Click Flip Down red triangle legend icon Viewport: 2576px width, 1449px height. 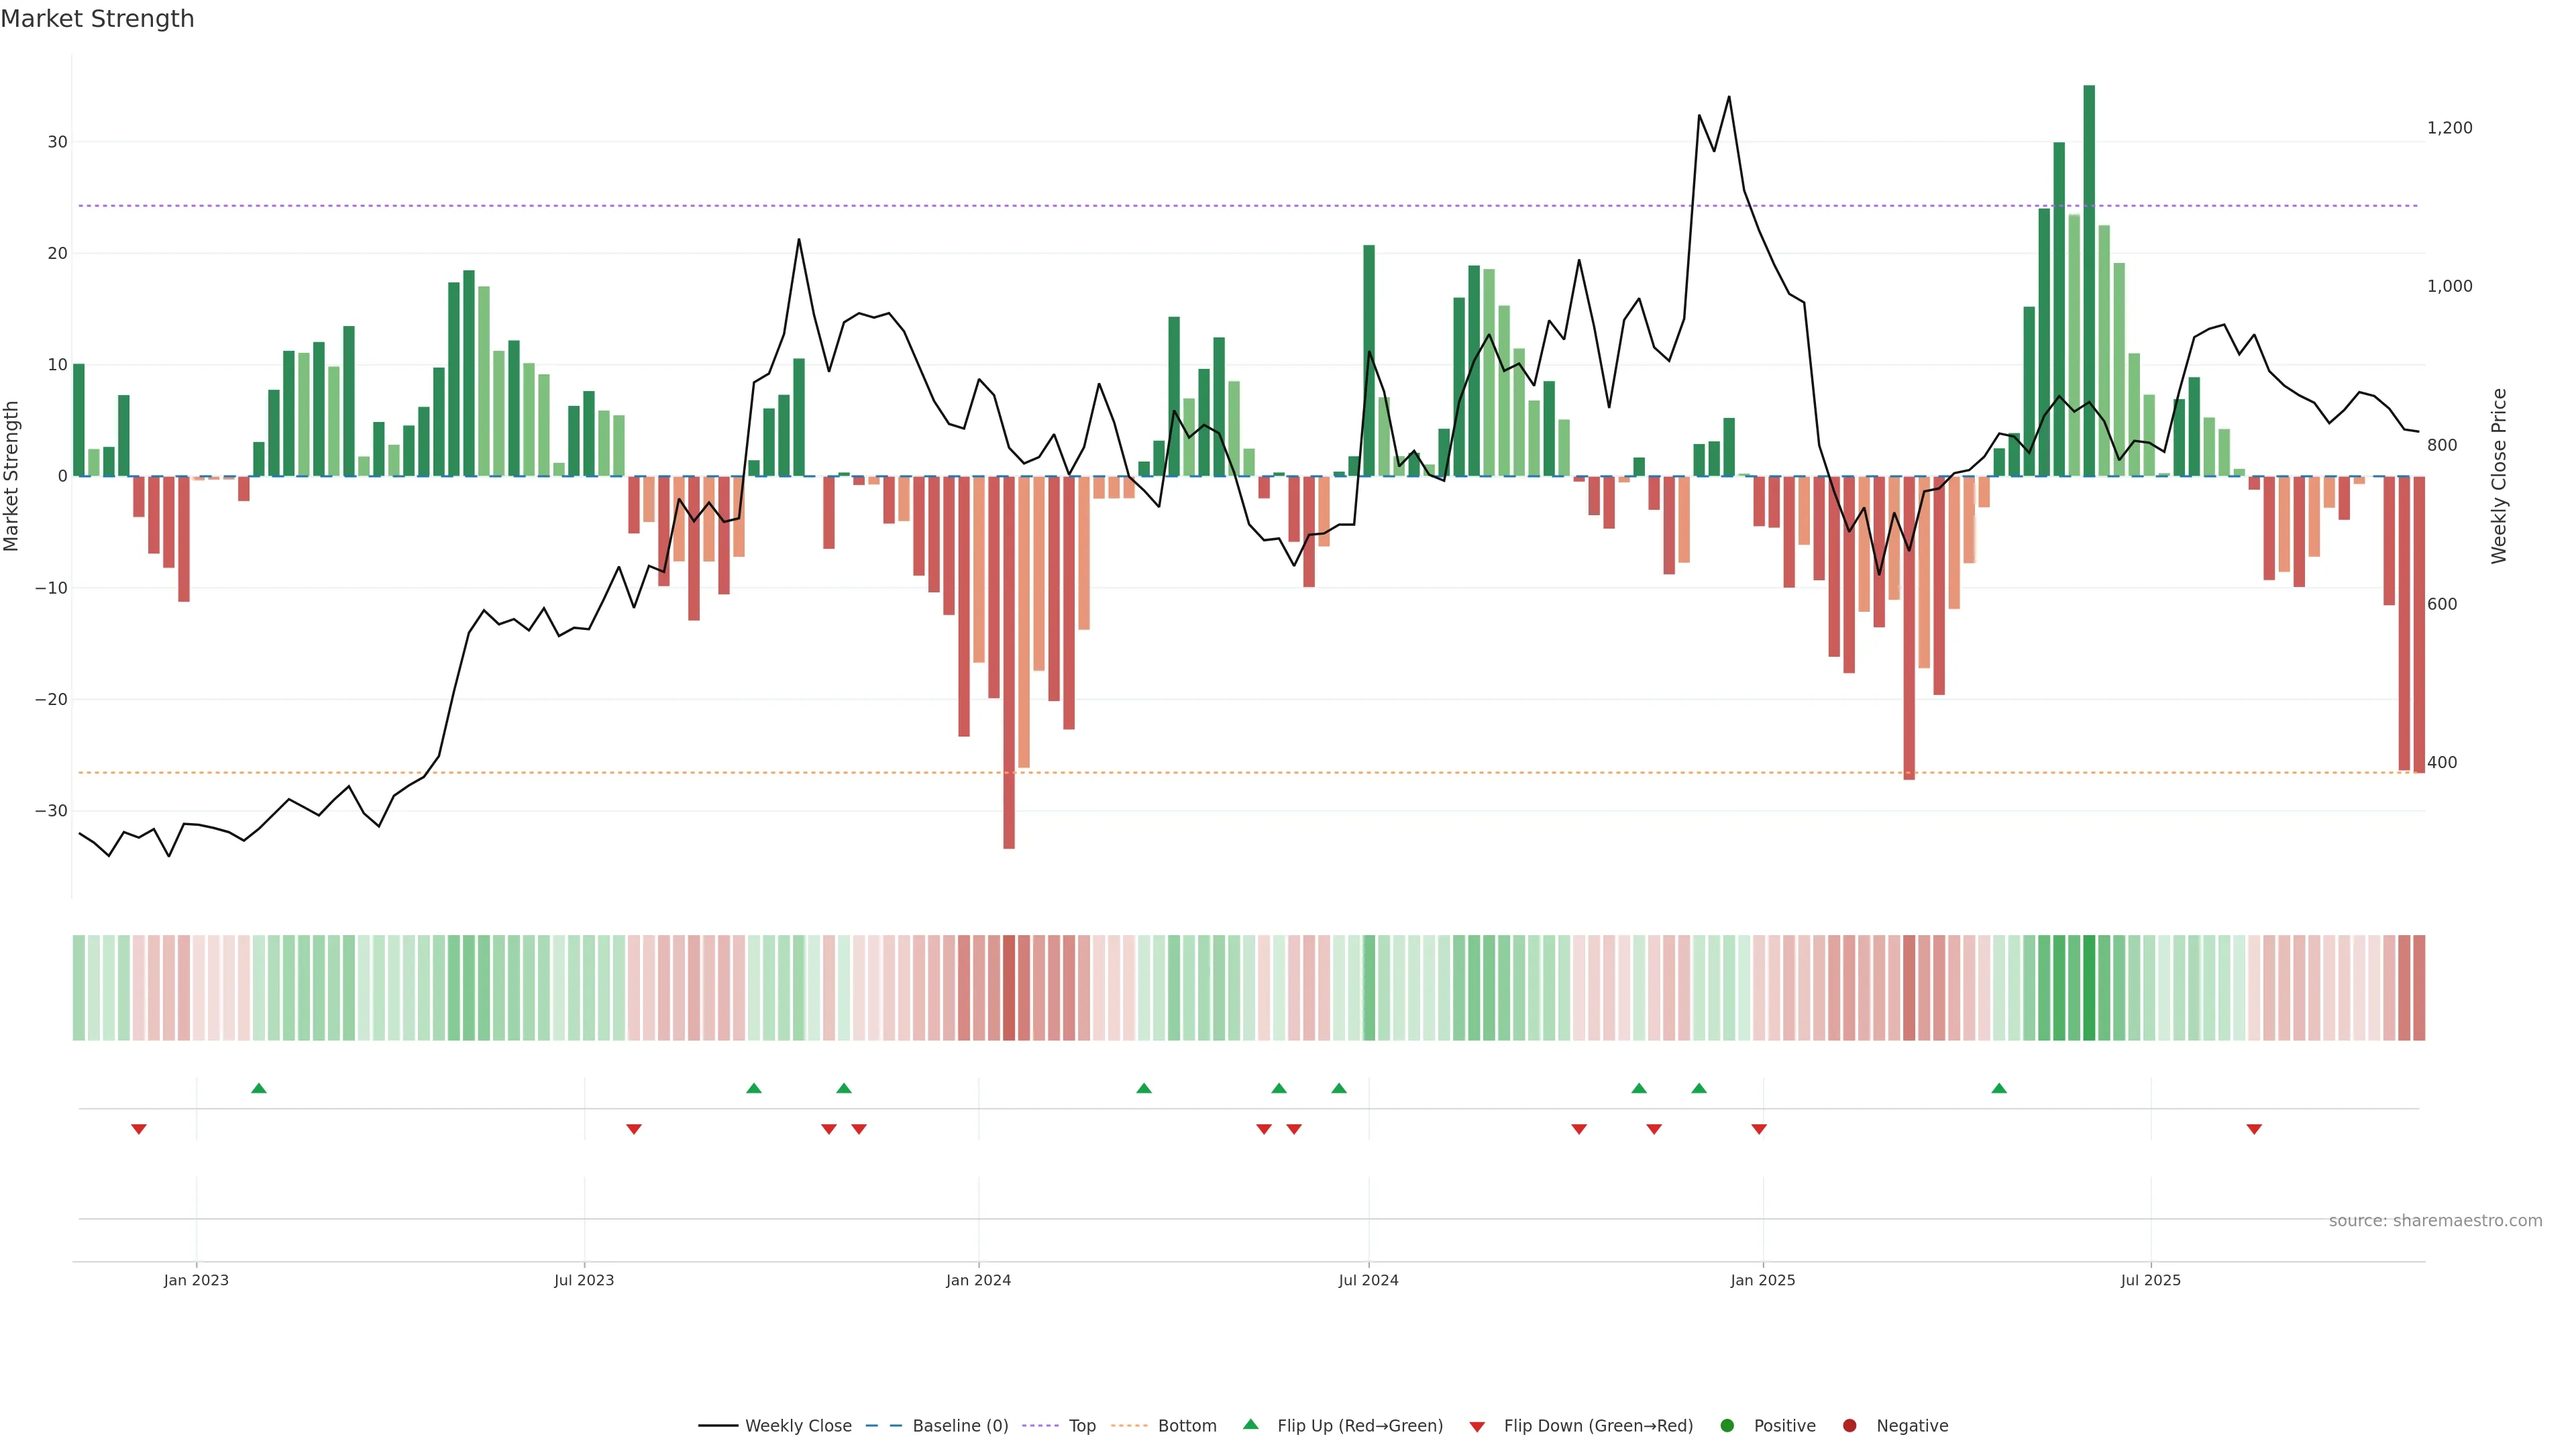[1476, 1427]
